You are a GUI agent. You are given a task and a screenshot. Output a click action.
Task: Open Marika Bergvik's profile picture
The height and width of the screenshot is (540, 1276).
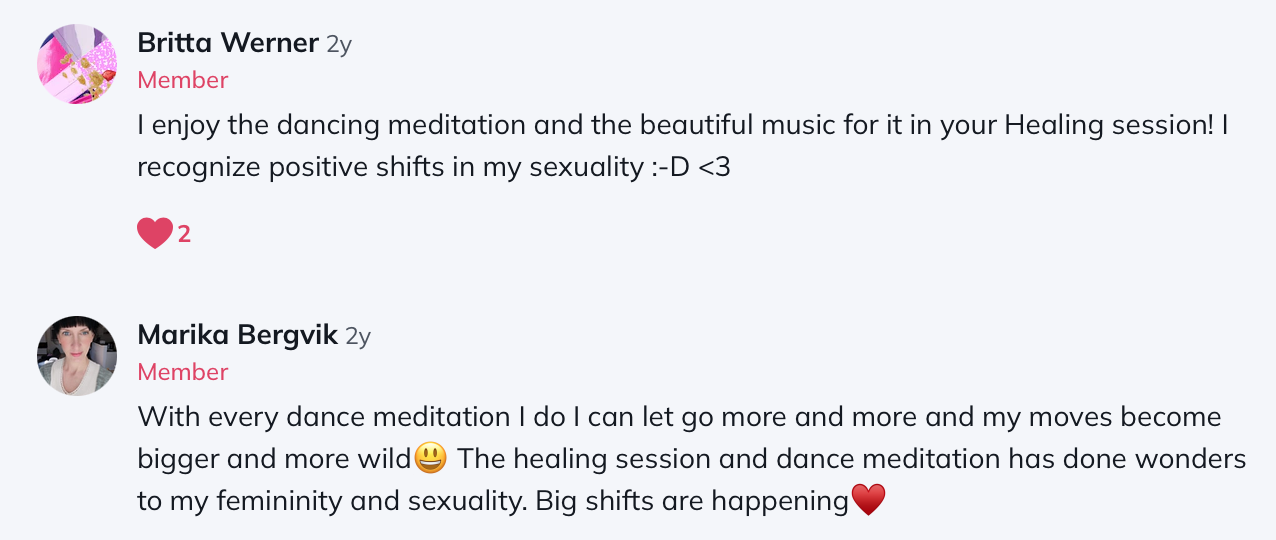pyautogui.click(x=77, y=356)
